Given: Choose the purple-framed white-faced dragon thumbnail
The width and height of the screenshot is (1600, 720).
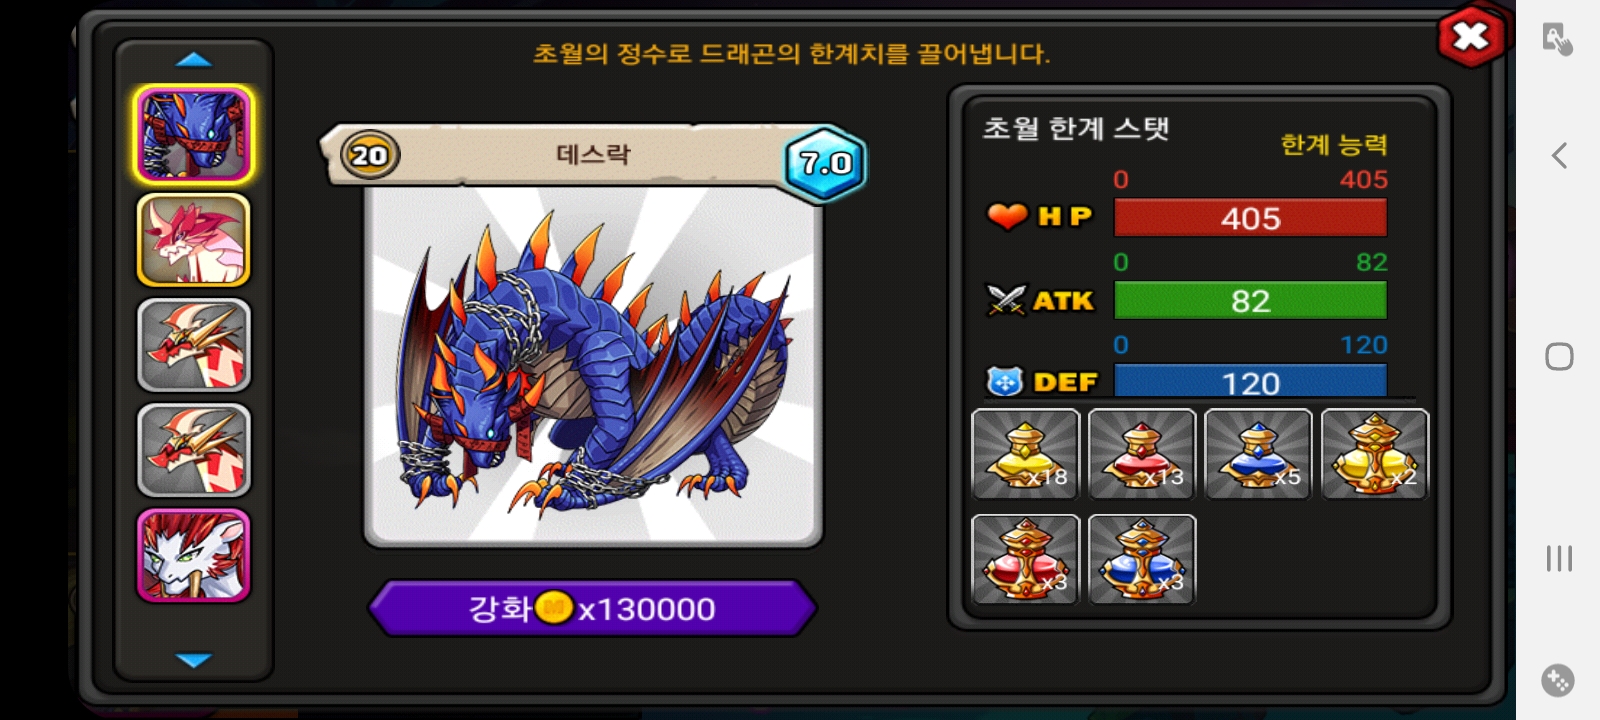Looking at the screenshot, I should pos(193,555).
